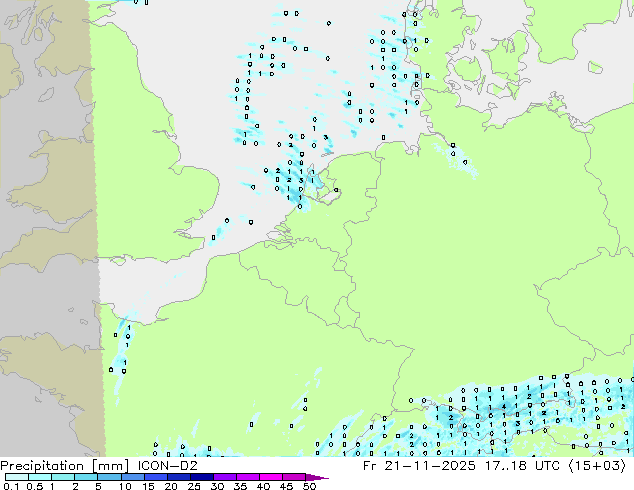Click the 0.5 legend tick label
This screenshot has height=490, width=634.
pyautogui.click(x=34, y=486)
